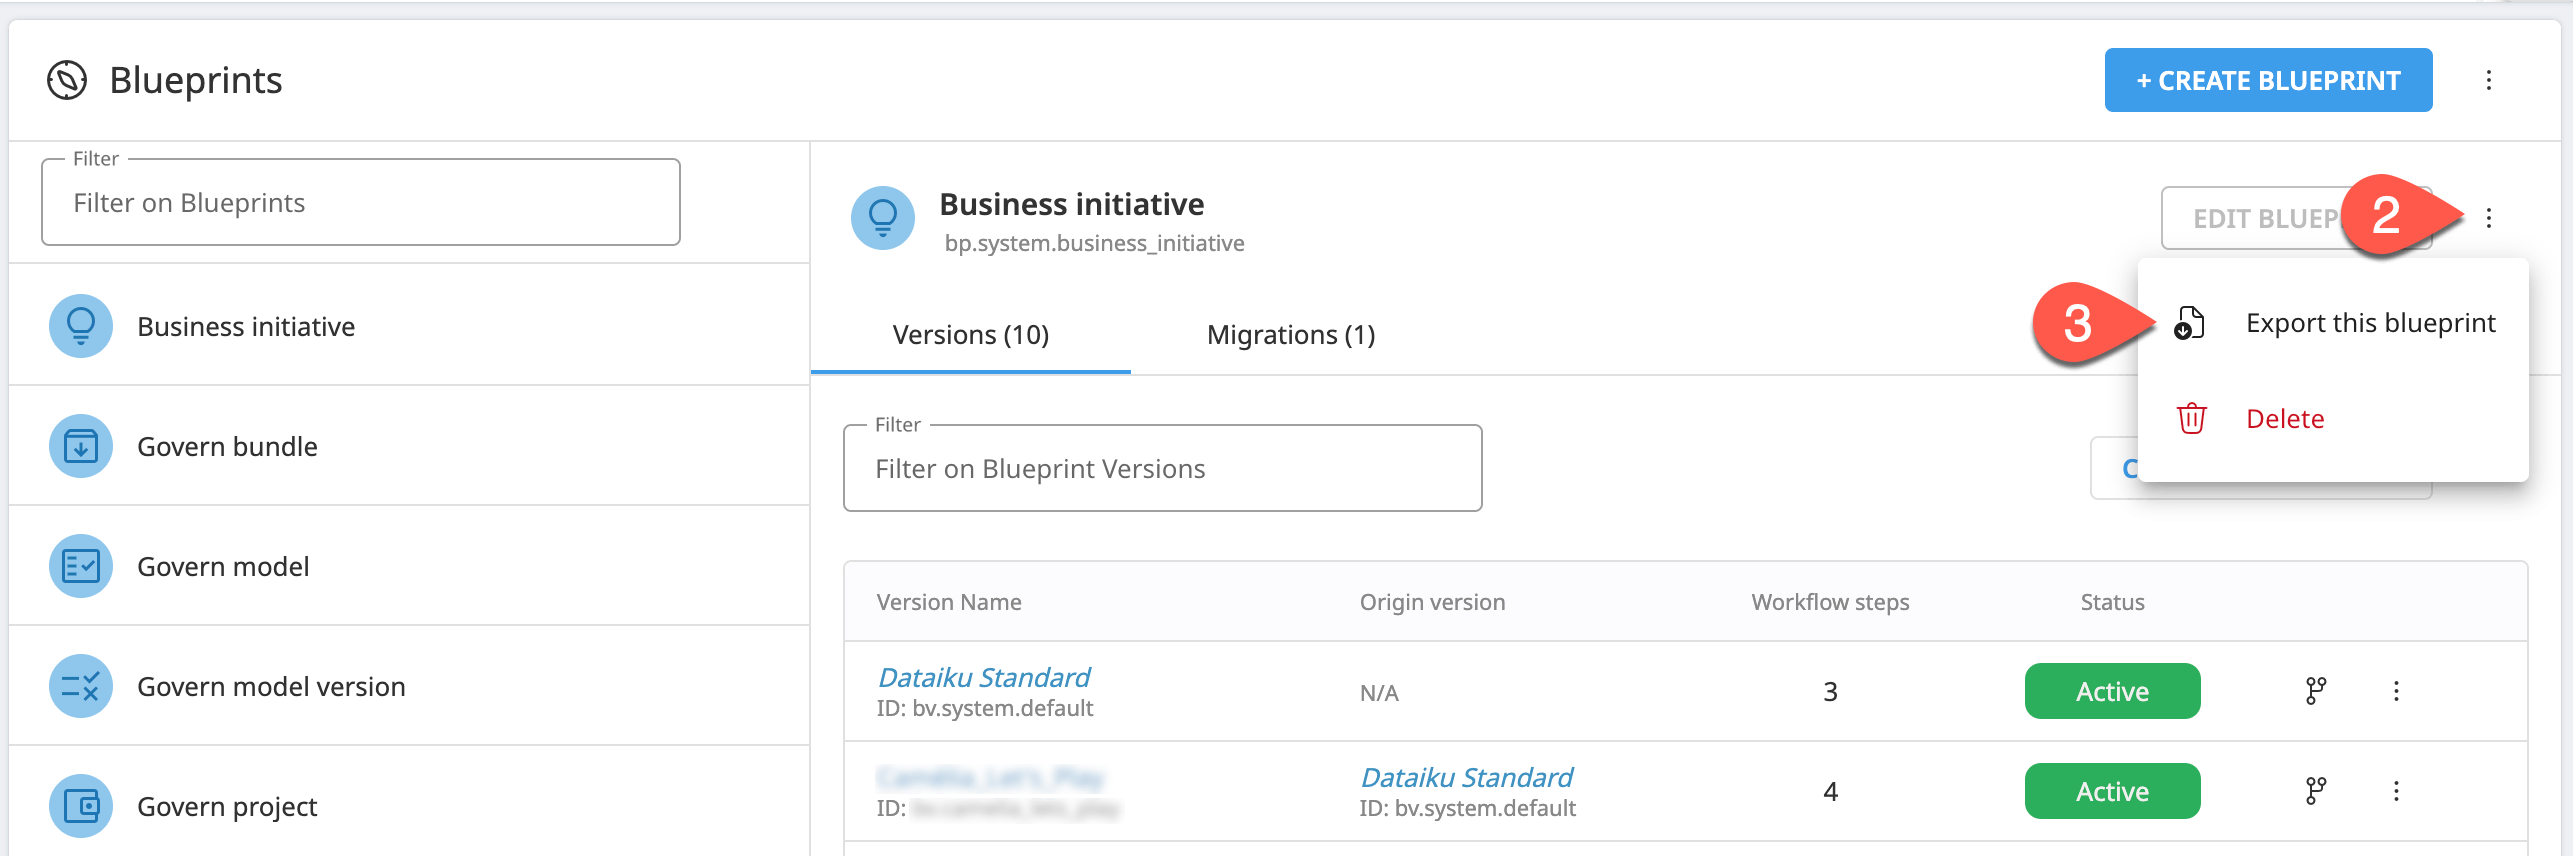Click the Origin version column header

1432,602
